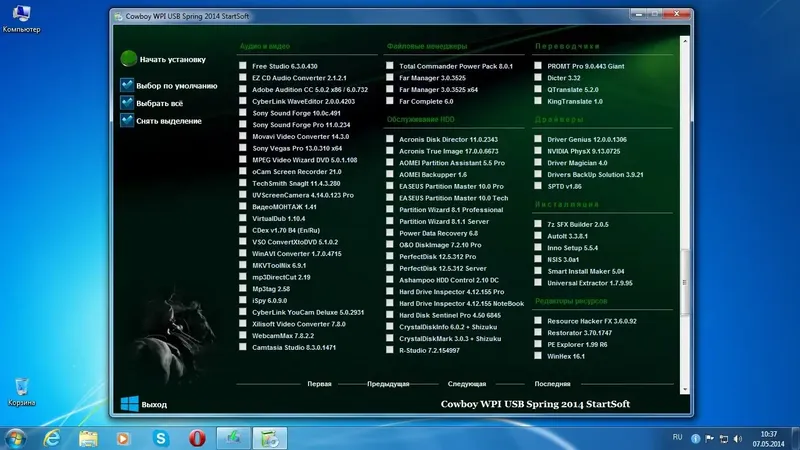The image size is (800, 450).
Task: Check Universal Extractor 1.7.9.95
Action: tap(538, 282)
